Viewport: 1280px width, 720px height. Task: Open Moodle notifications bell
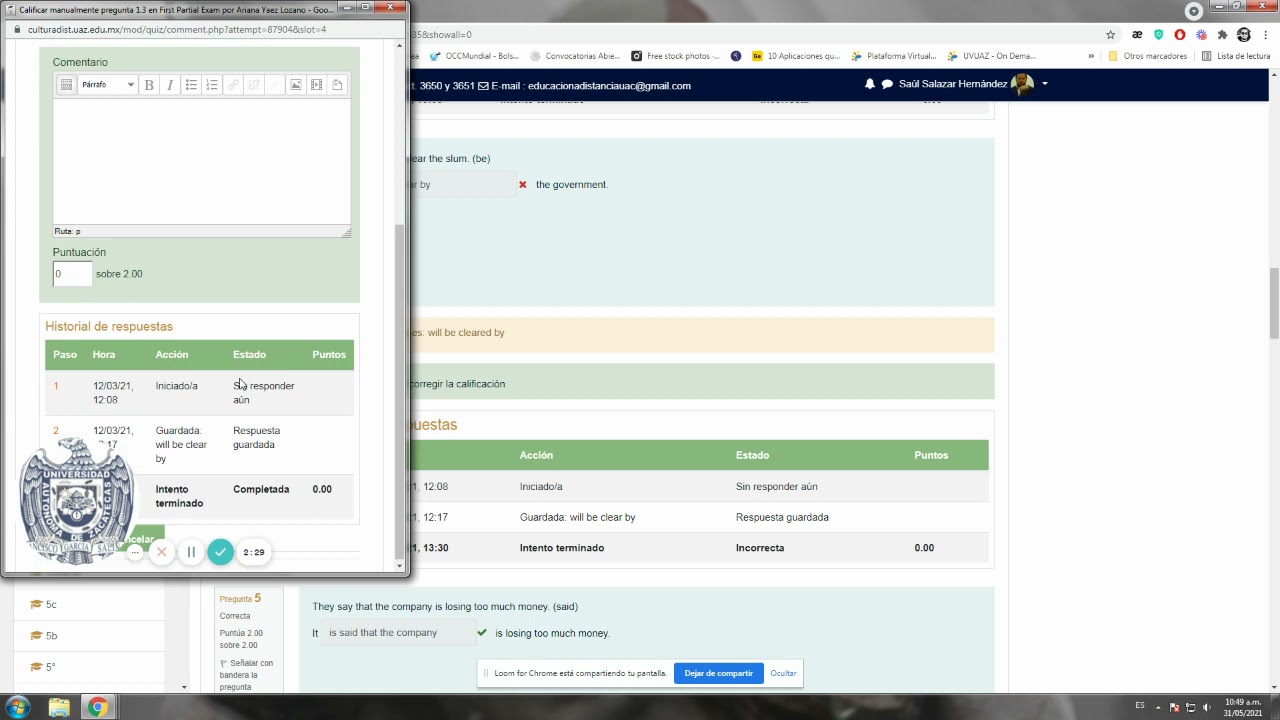point(870,84)
